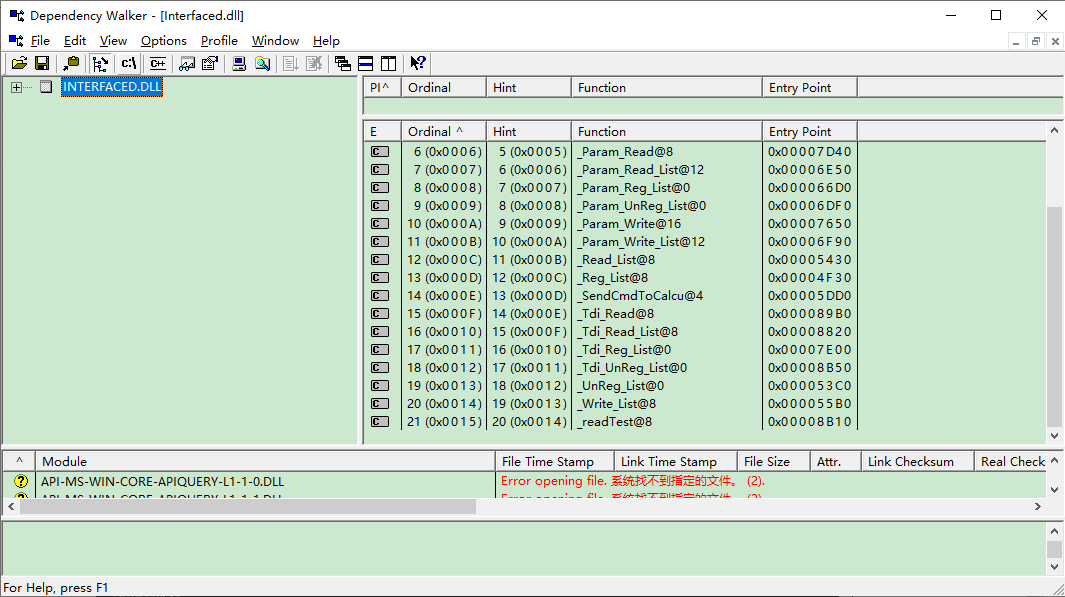Click the C icon for _Param_Read@8
The image size is (1065, 597).
pyautogui.click(x=380, y=151)
